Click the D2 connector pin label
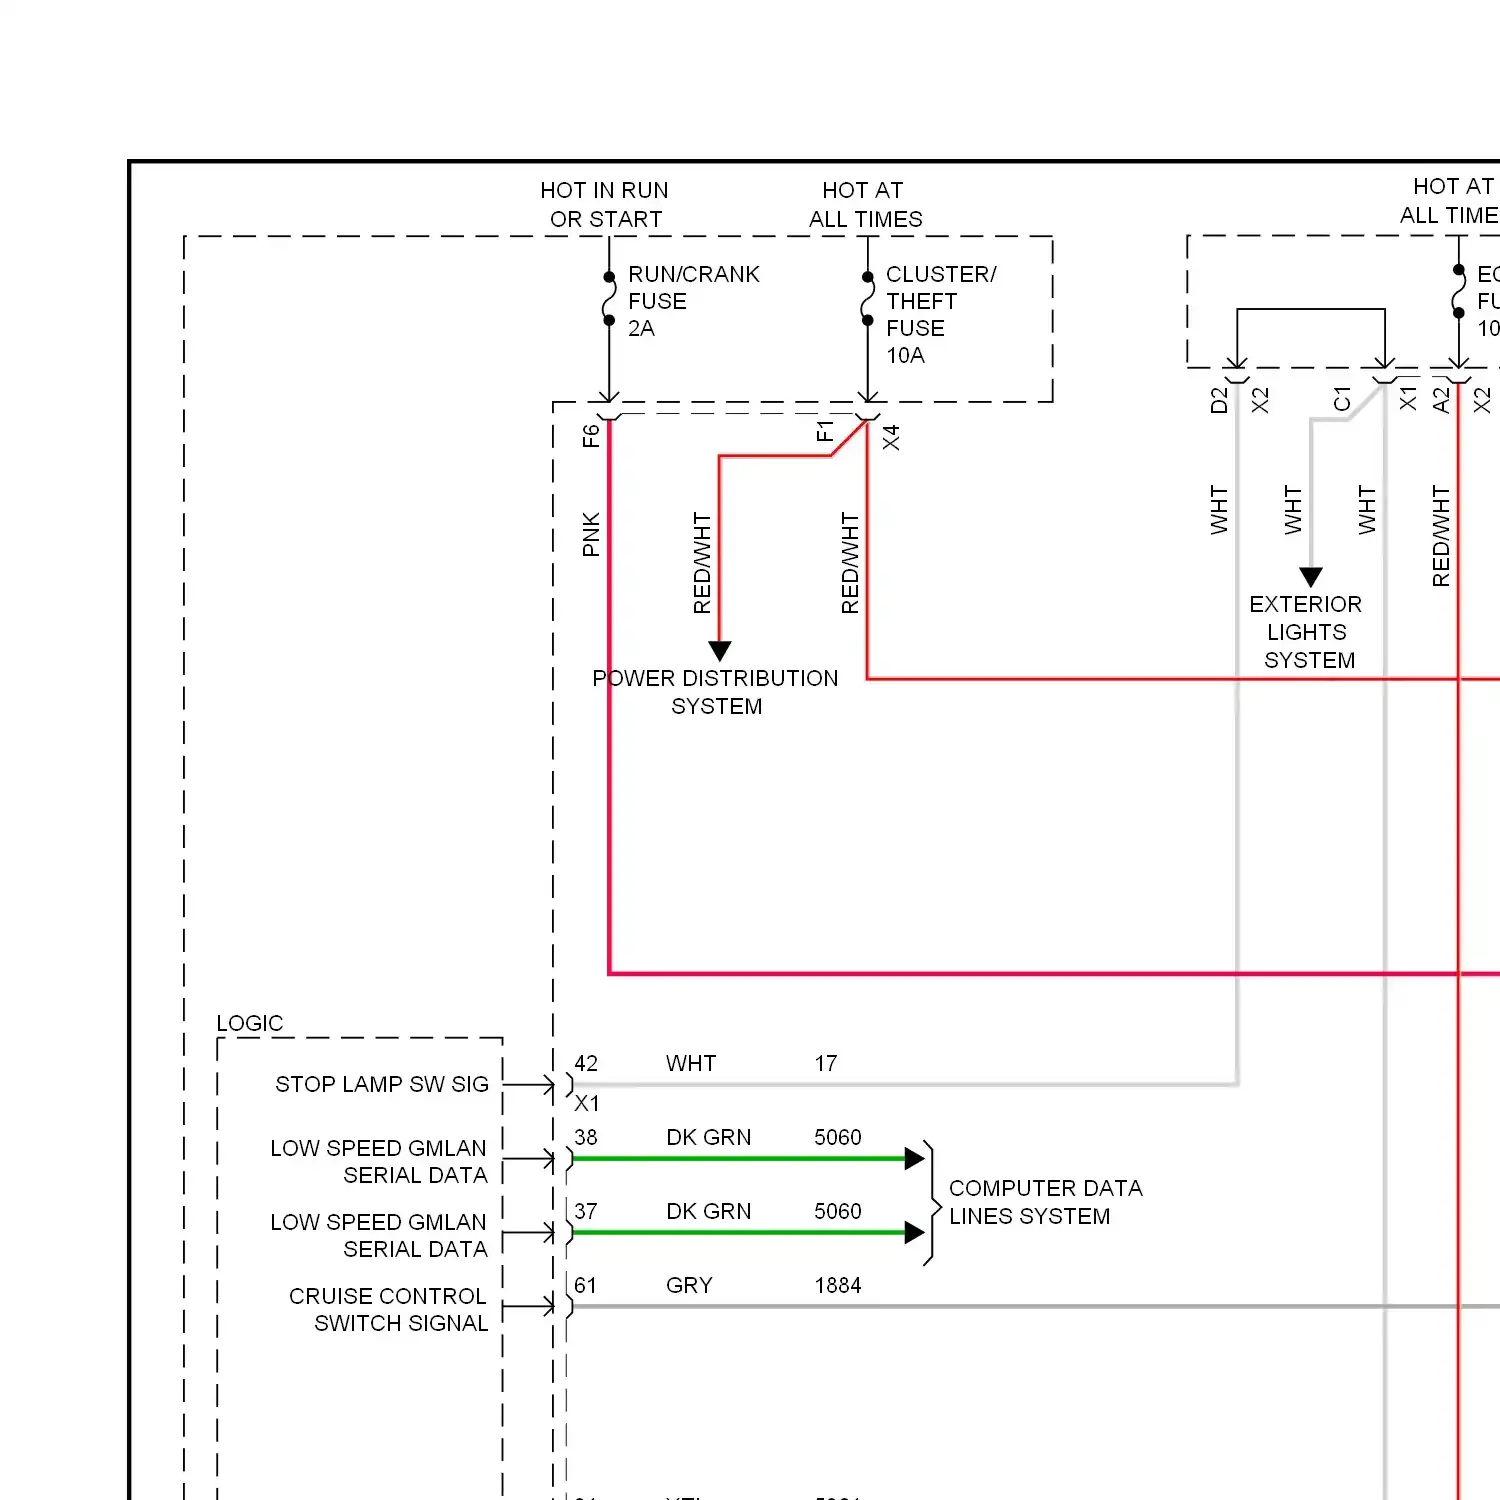 tap(1218, 401)
